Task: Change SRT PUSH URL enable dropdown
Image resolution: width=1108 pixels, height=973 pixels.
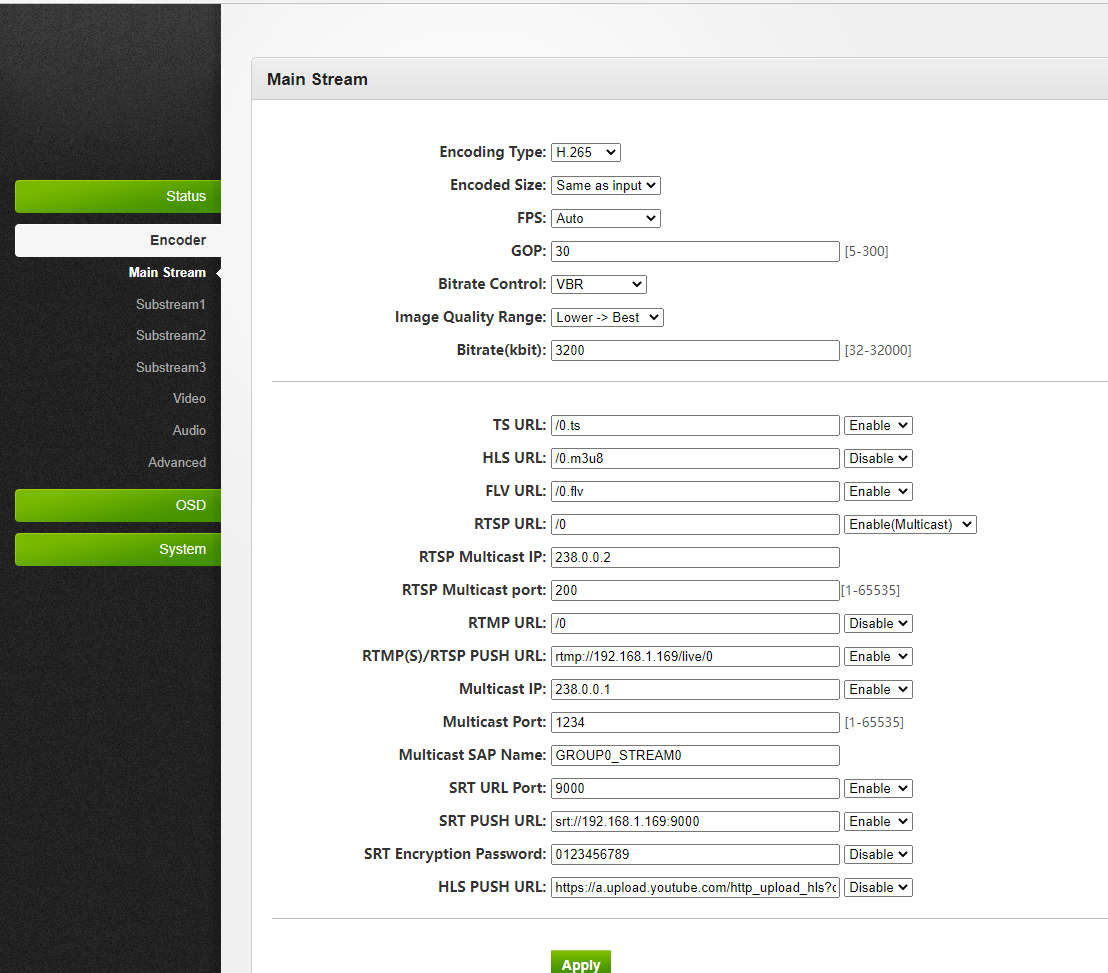Action: 878,821
